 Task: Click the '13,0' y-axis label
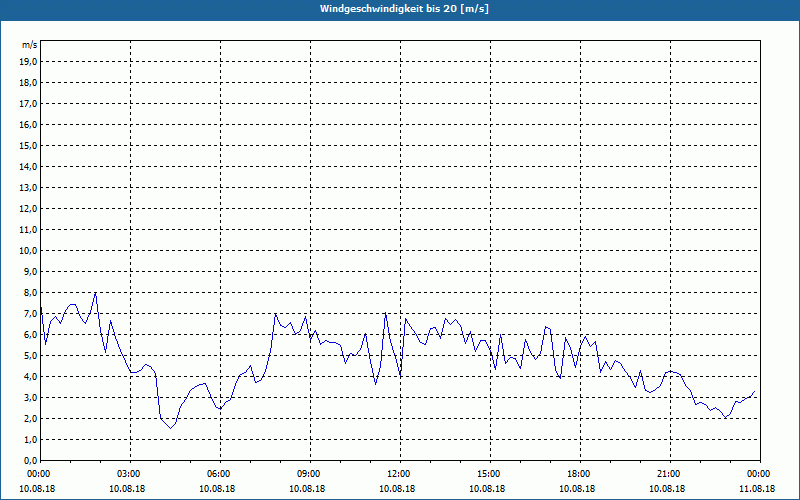[28, 188]
